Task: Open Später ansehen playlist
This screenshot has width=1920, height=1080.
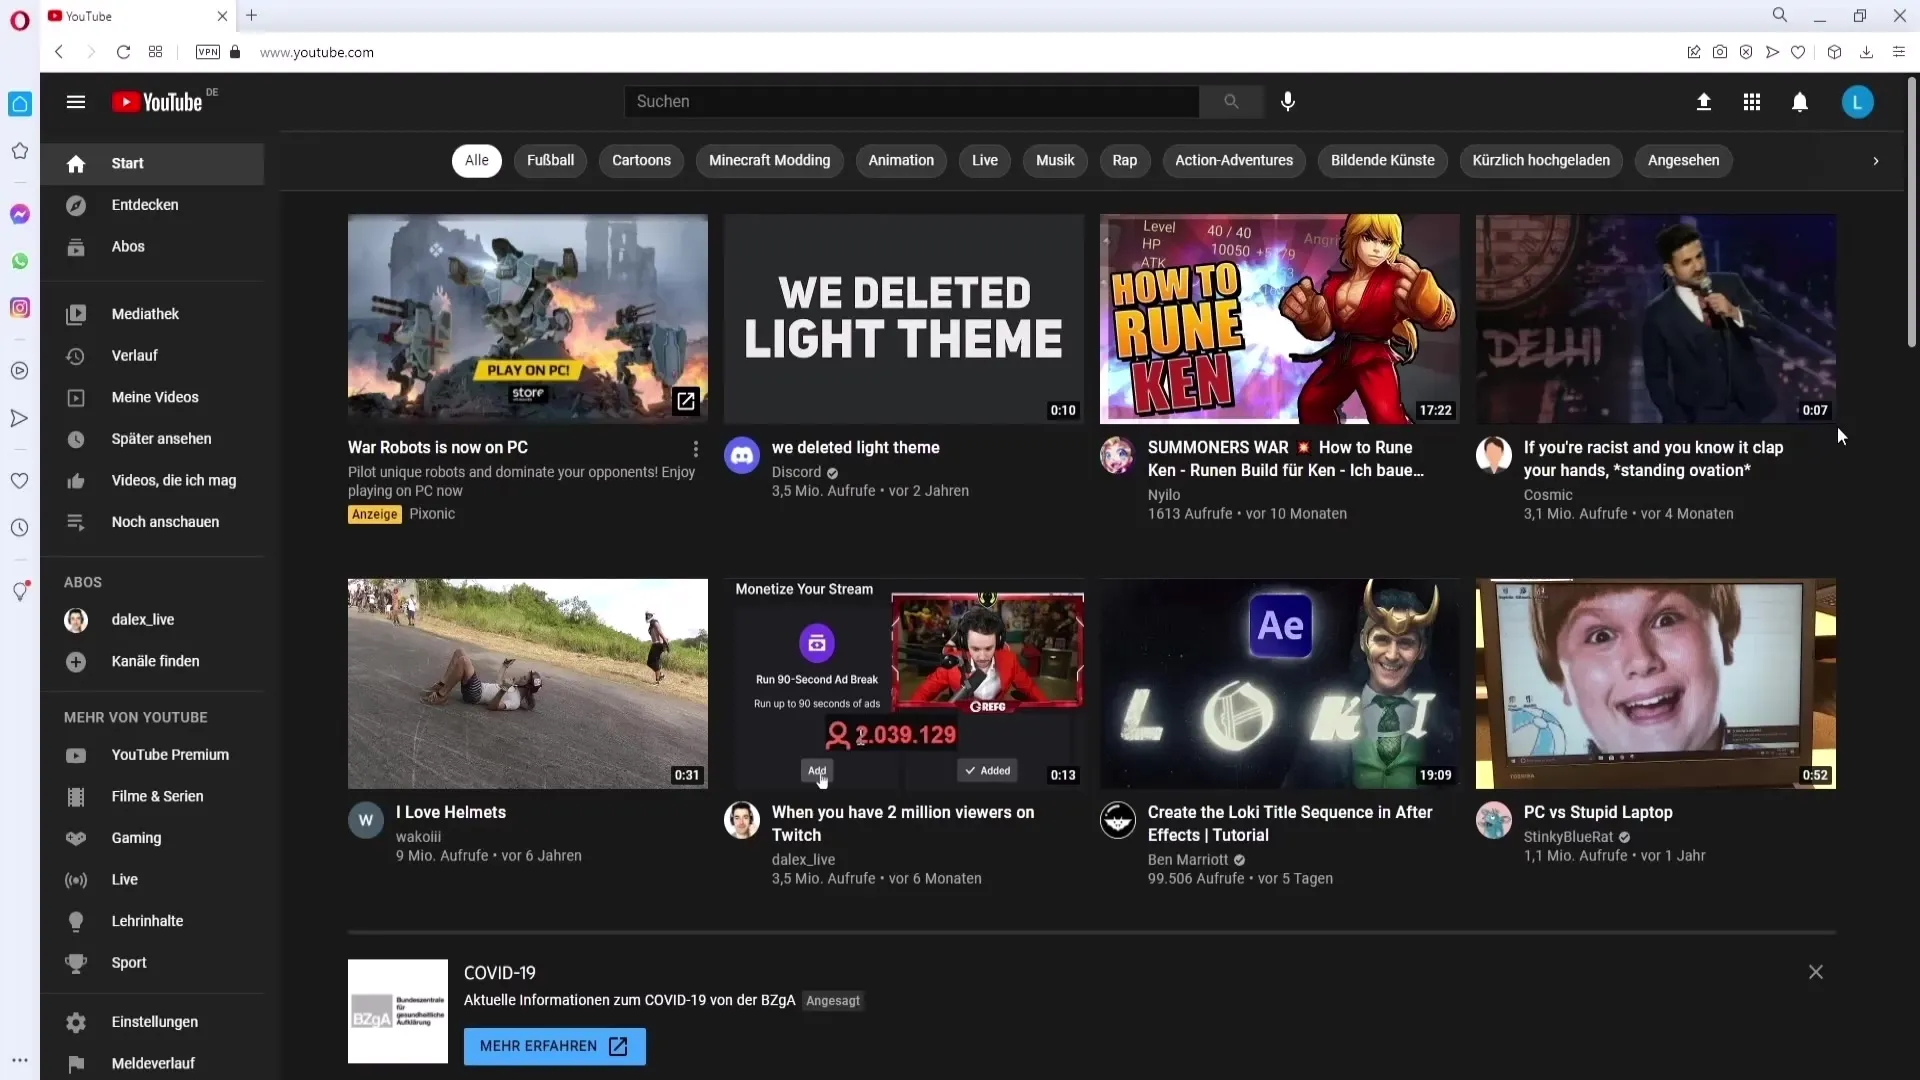Action: tap(152, 439)
